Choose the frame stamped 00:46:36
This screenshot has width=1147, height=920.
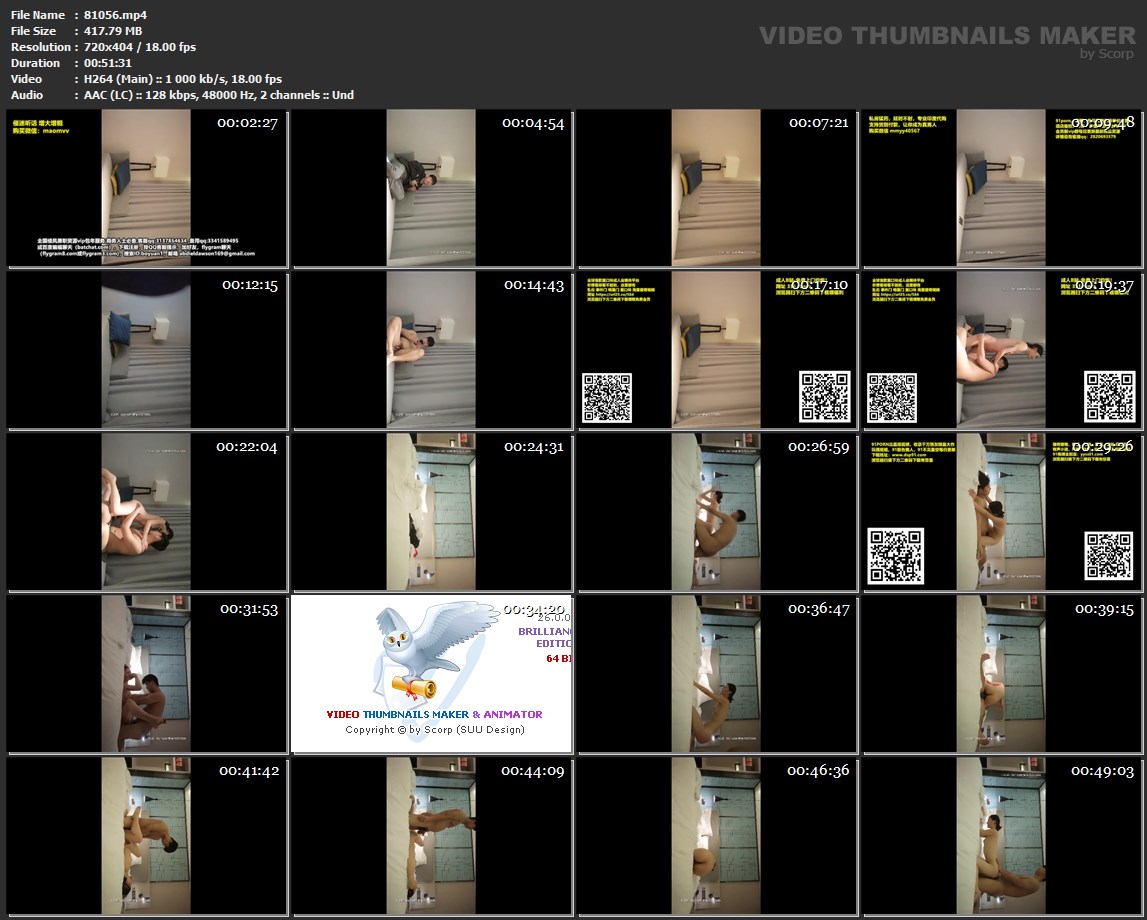tap(716, 836)
